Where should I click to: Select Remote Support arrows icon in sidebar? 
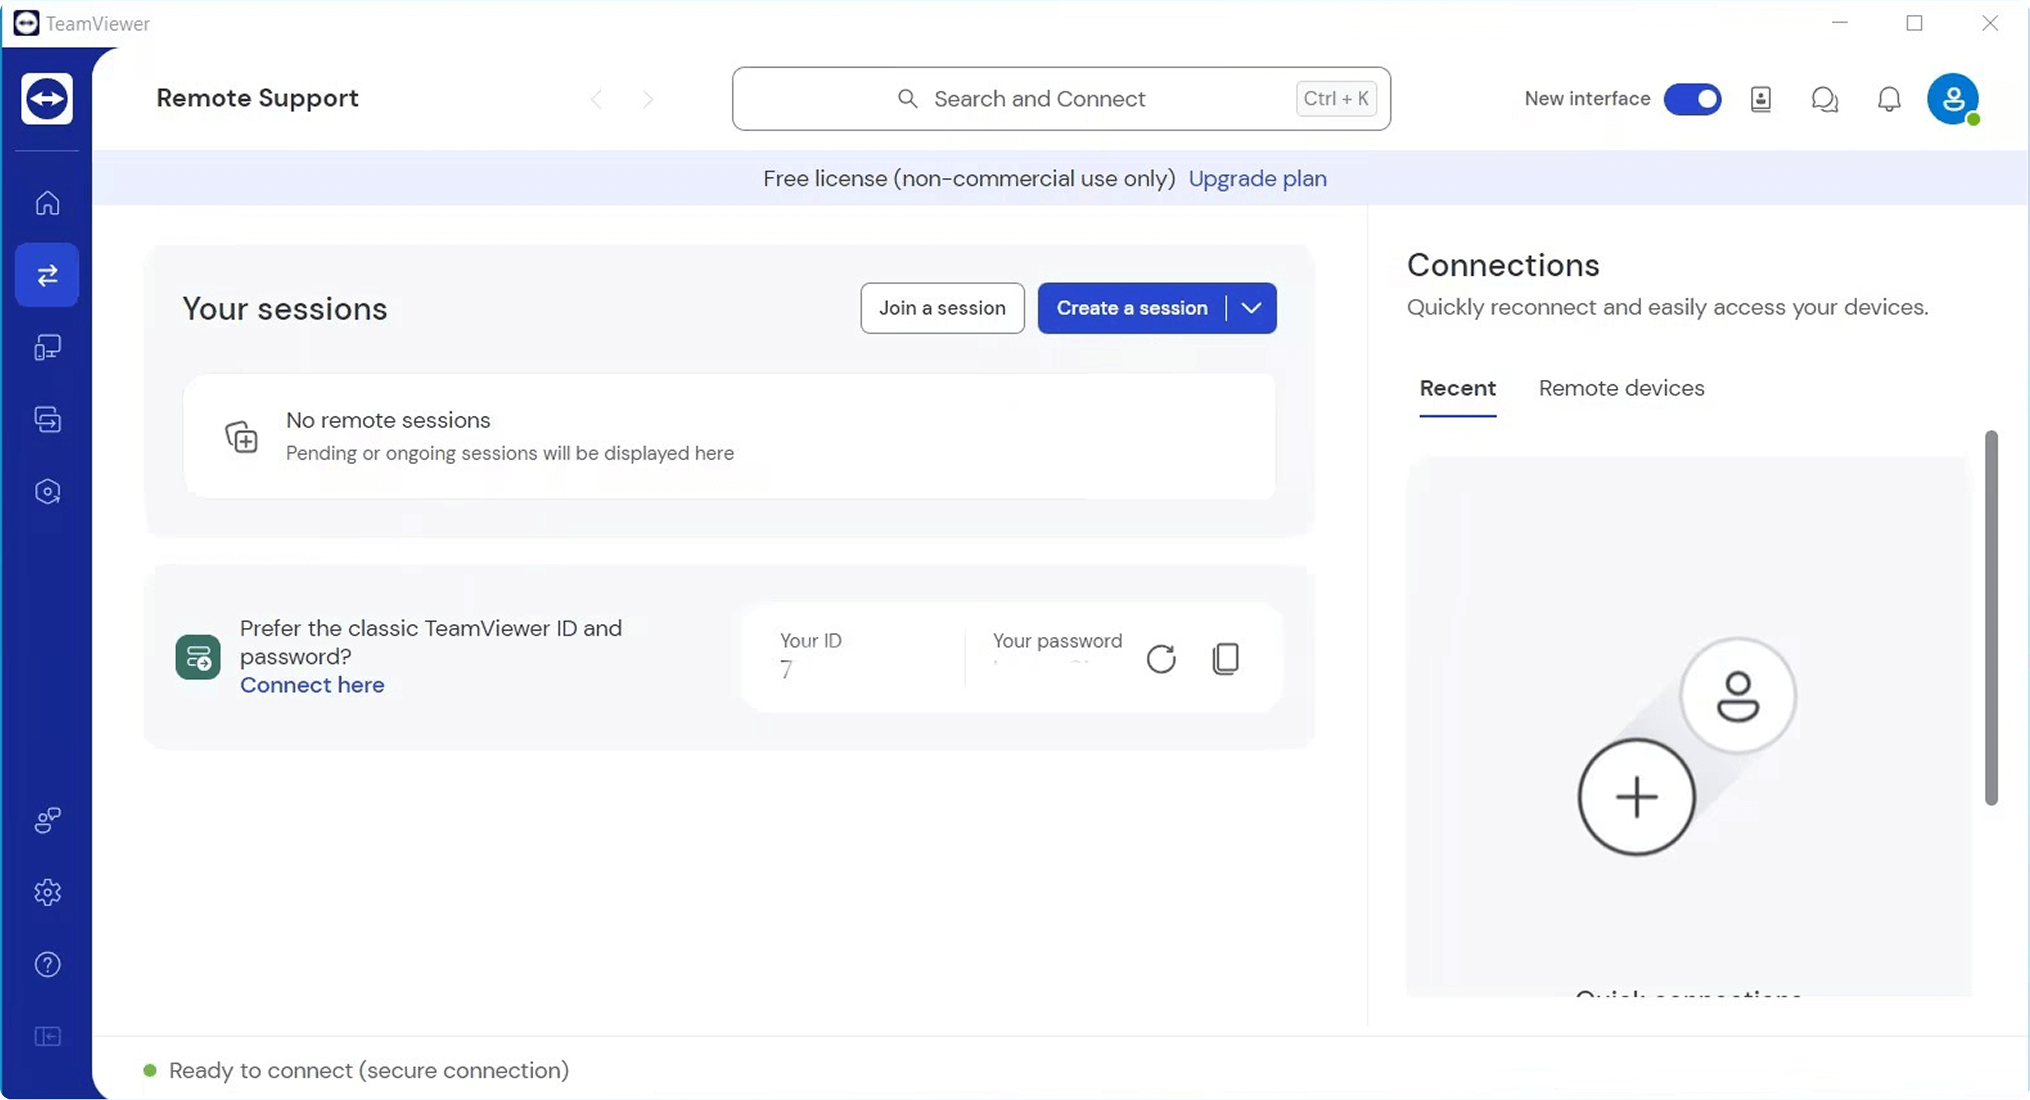47,275
